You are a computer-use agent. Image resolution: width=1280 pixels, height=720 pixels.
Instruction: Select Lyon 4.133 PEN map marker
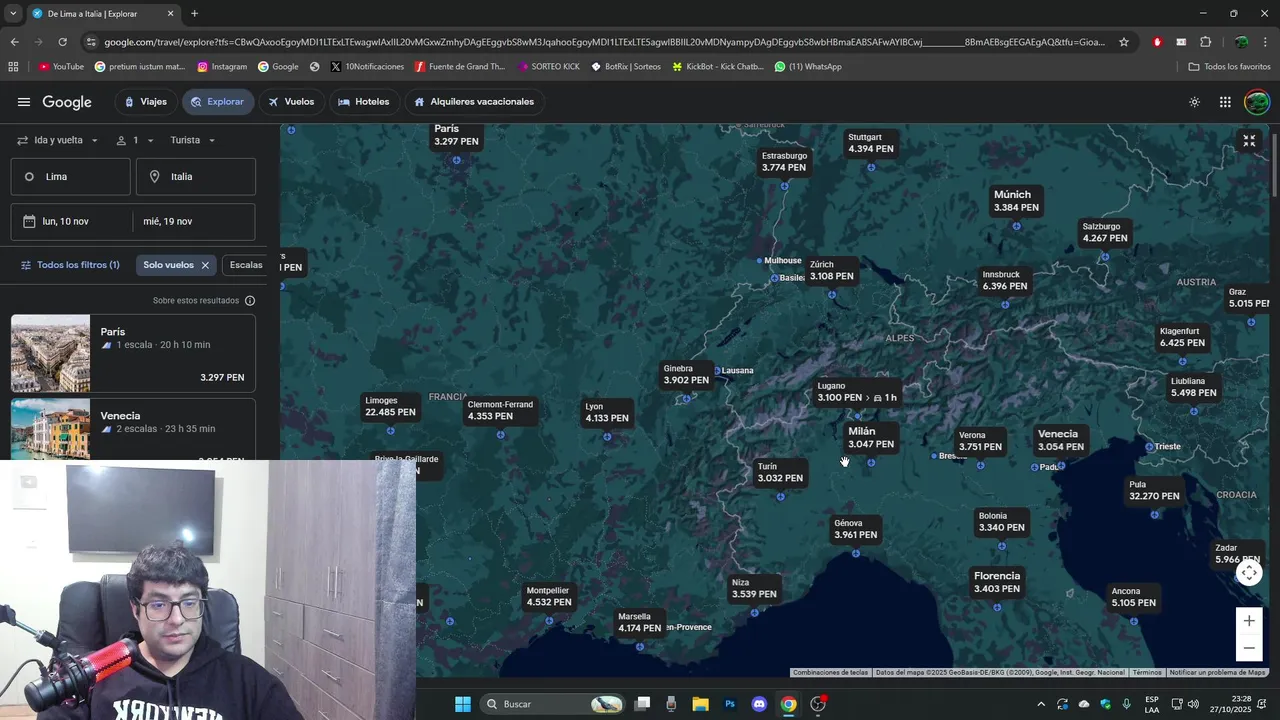pyautogui.click(x=607, y=413)
